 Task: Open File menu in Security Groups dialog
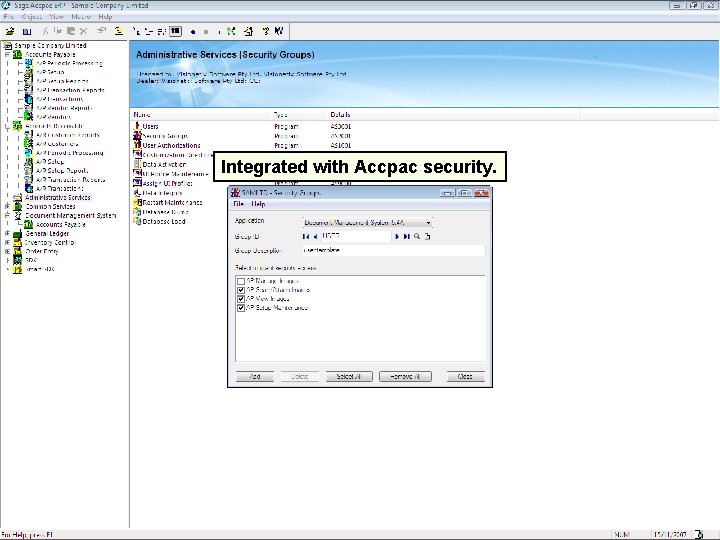pyautogui.click(x=239, y=204)
